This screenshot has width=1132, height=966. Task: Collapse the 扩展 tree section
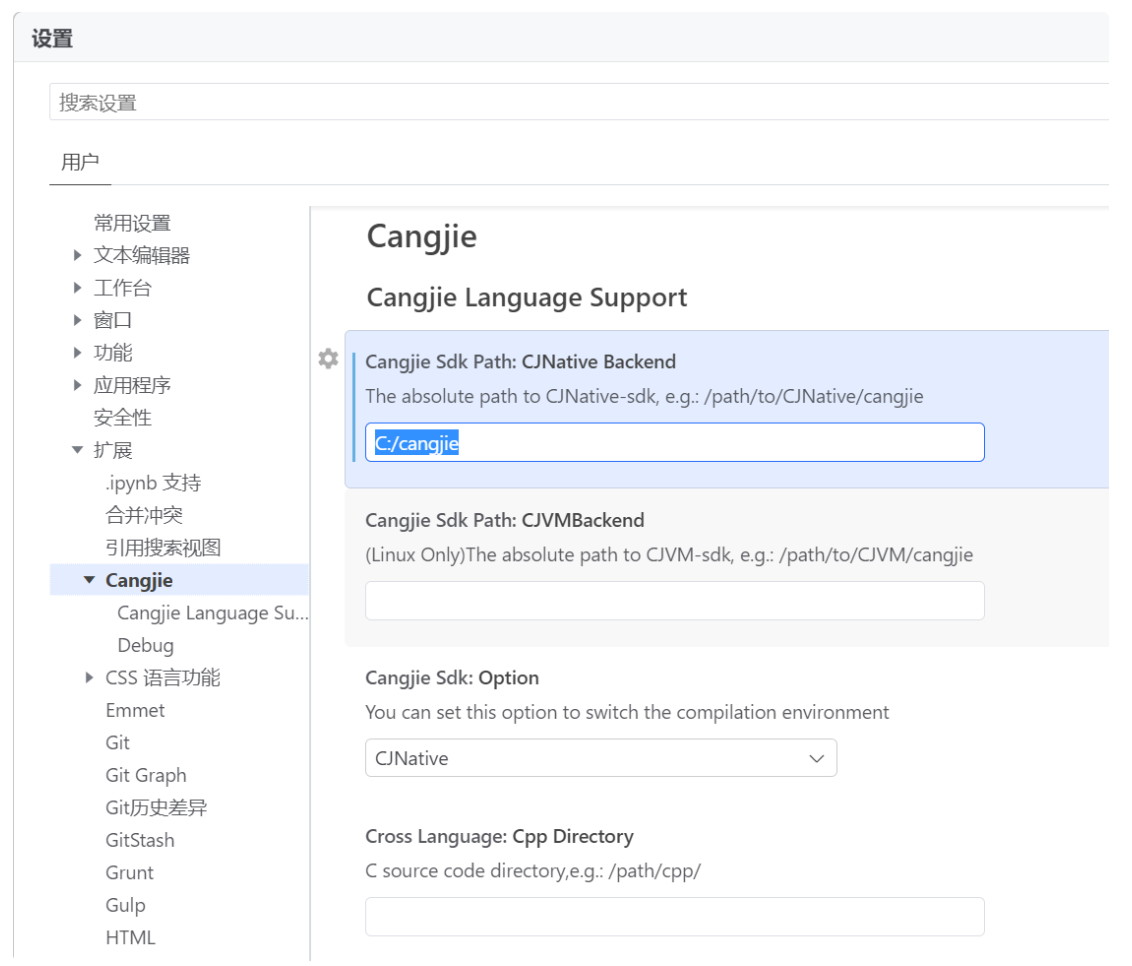(x=78, y=450)
